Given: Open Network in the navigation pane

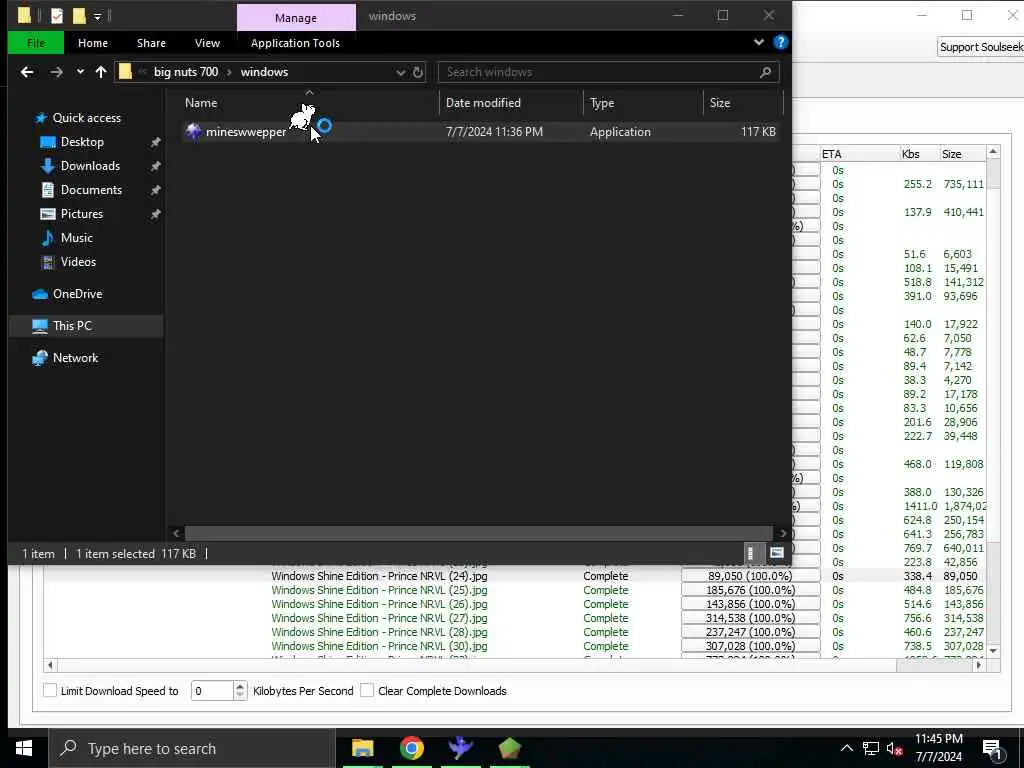Looking at the screenshot, I should (x=75, y=358).
